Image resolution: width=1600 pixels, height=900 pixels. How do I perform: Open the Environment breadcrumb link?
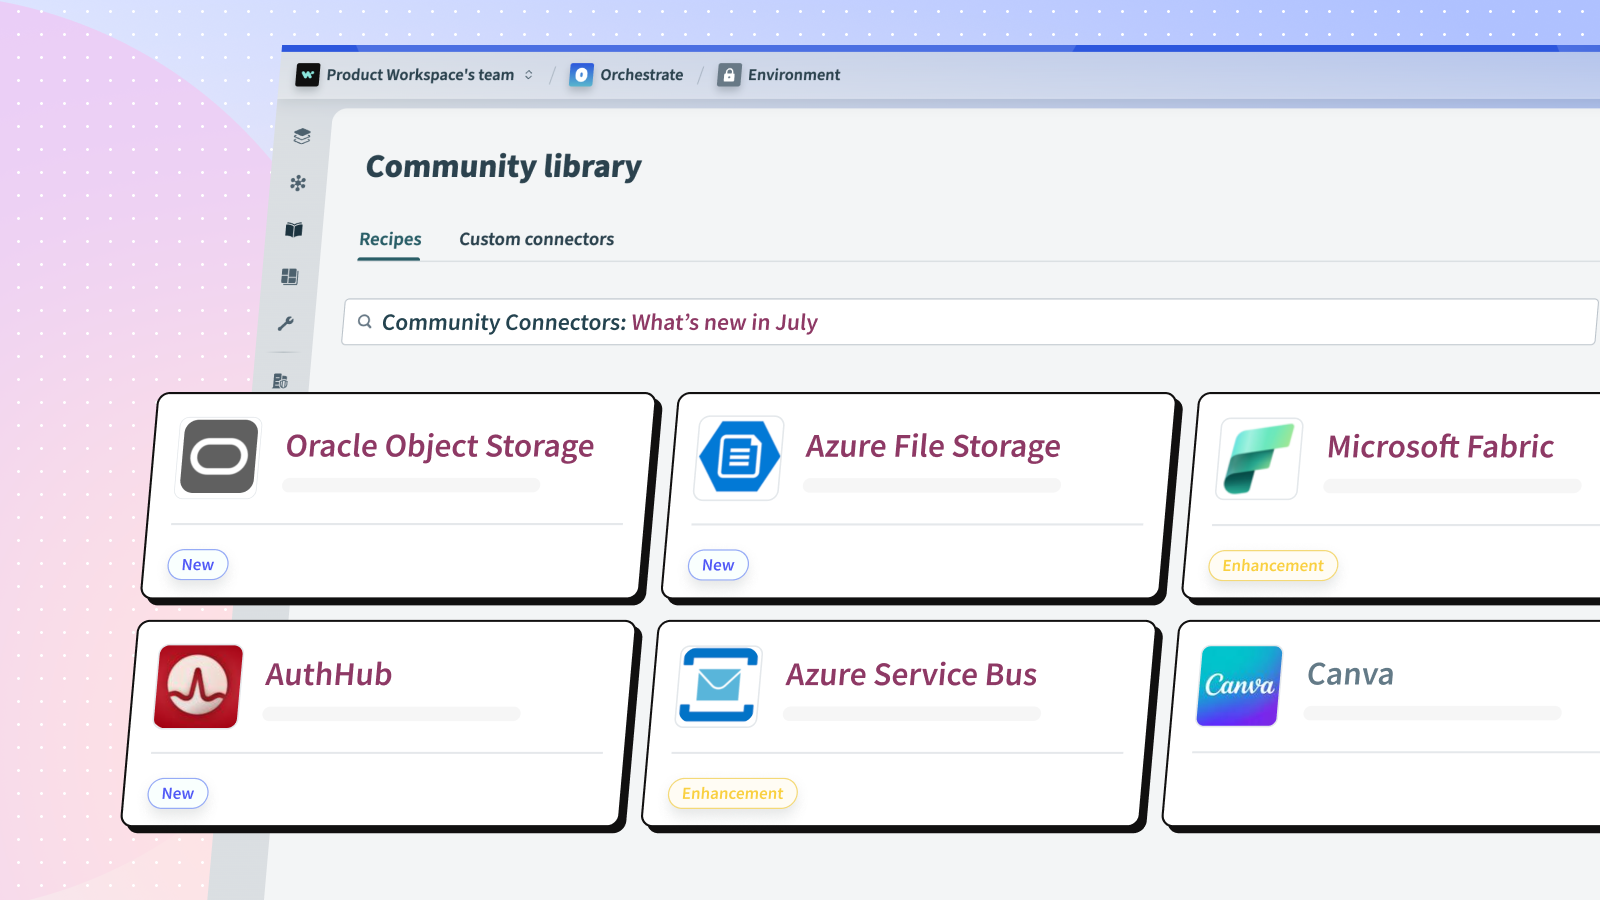pyautogui.click(x=794, y=75)
